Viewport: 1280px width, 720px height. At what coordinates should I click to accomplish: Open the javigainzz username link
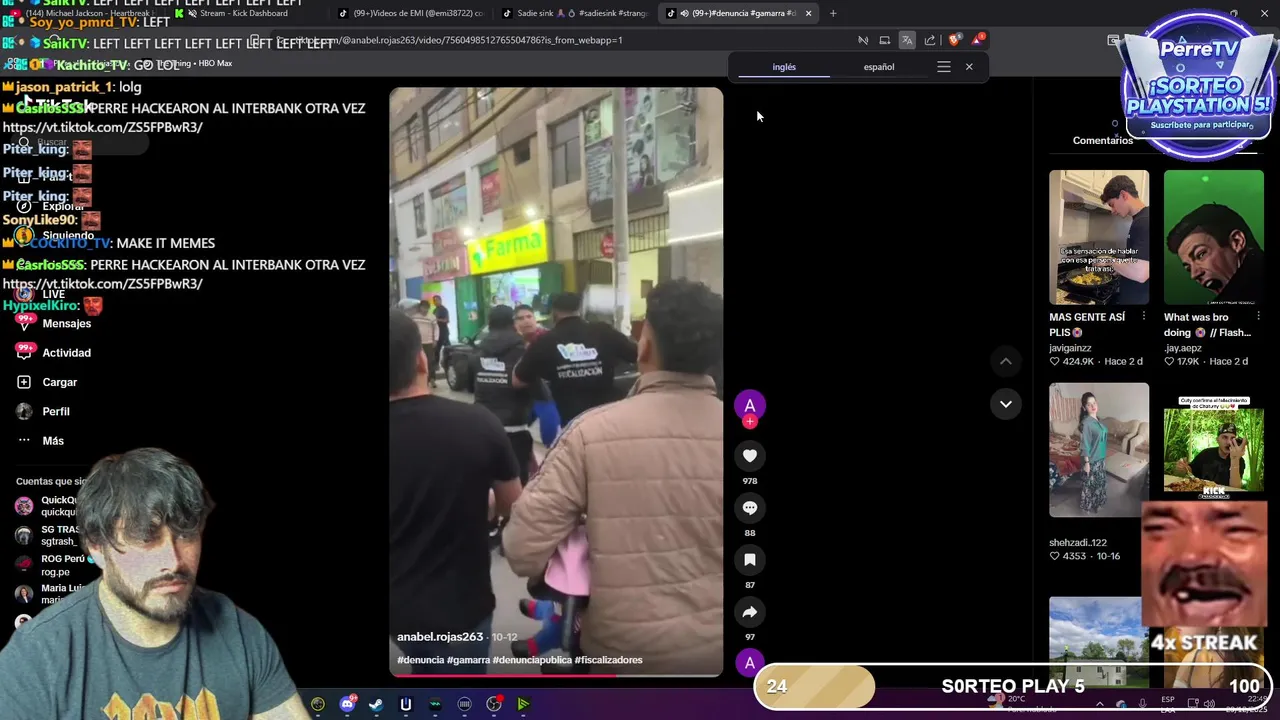point(1070,348)
